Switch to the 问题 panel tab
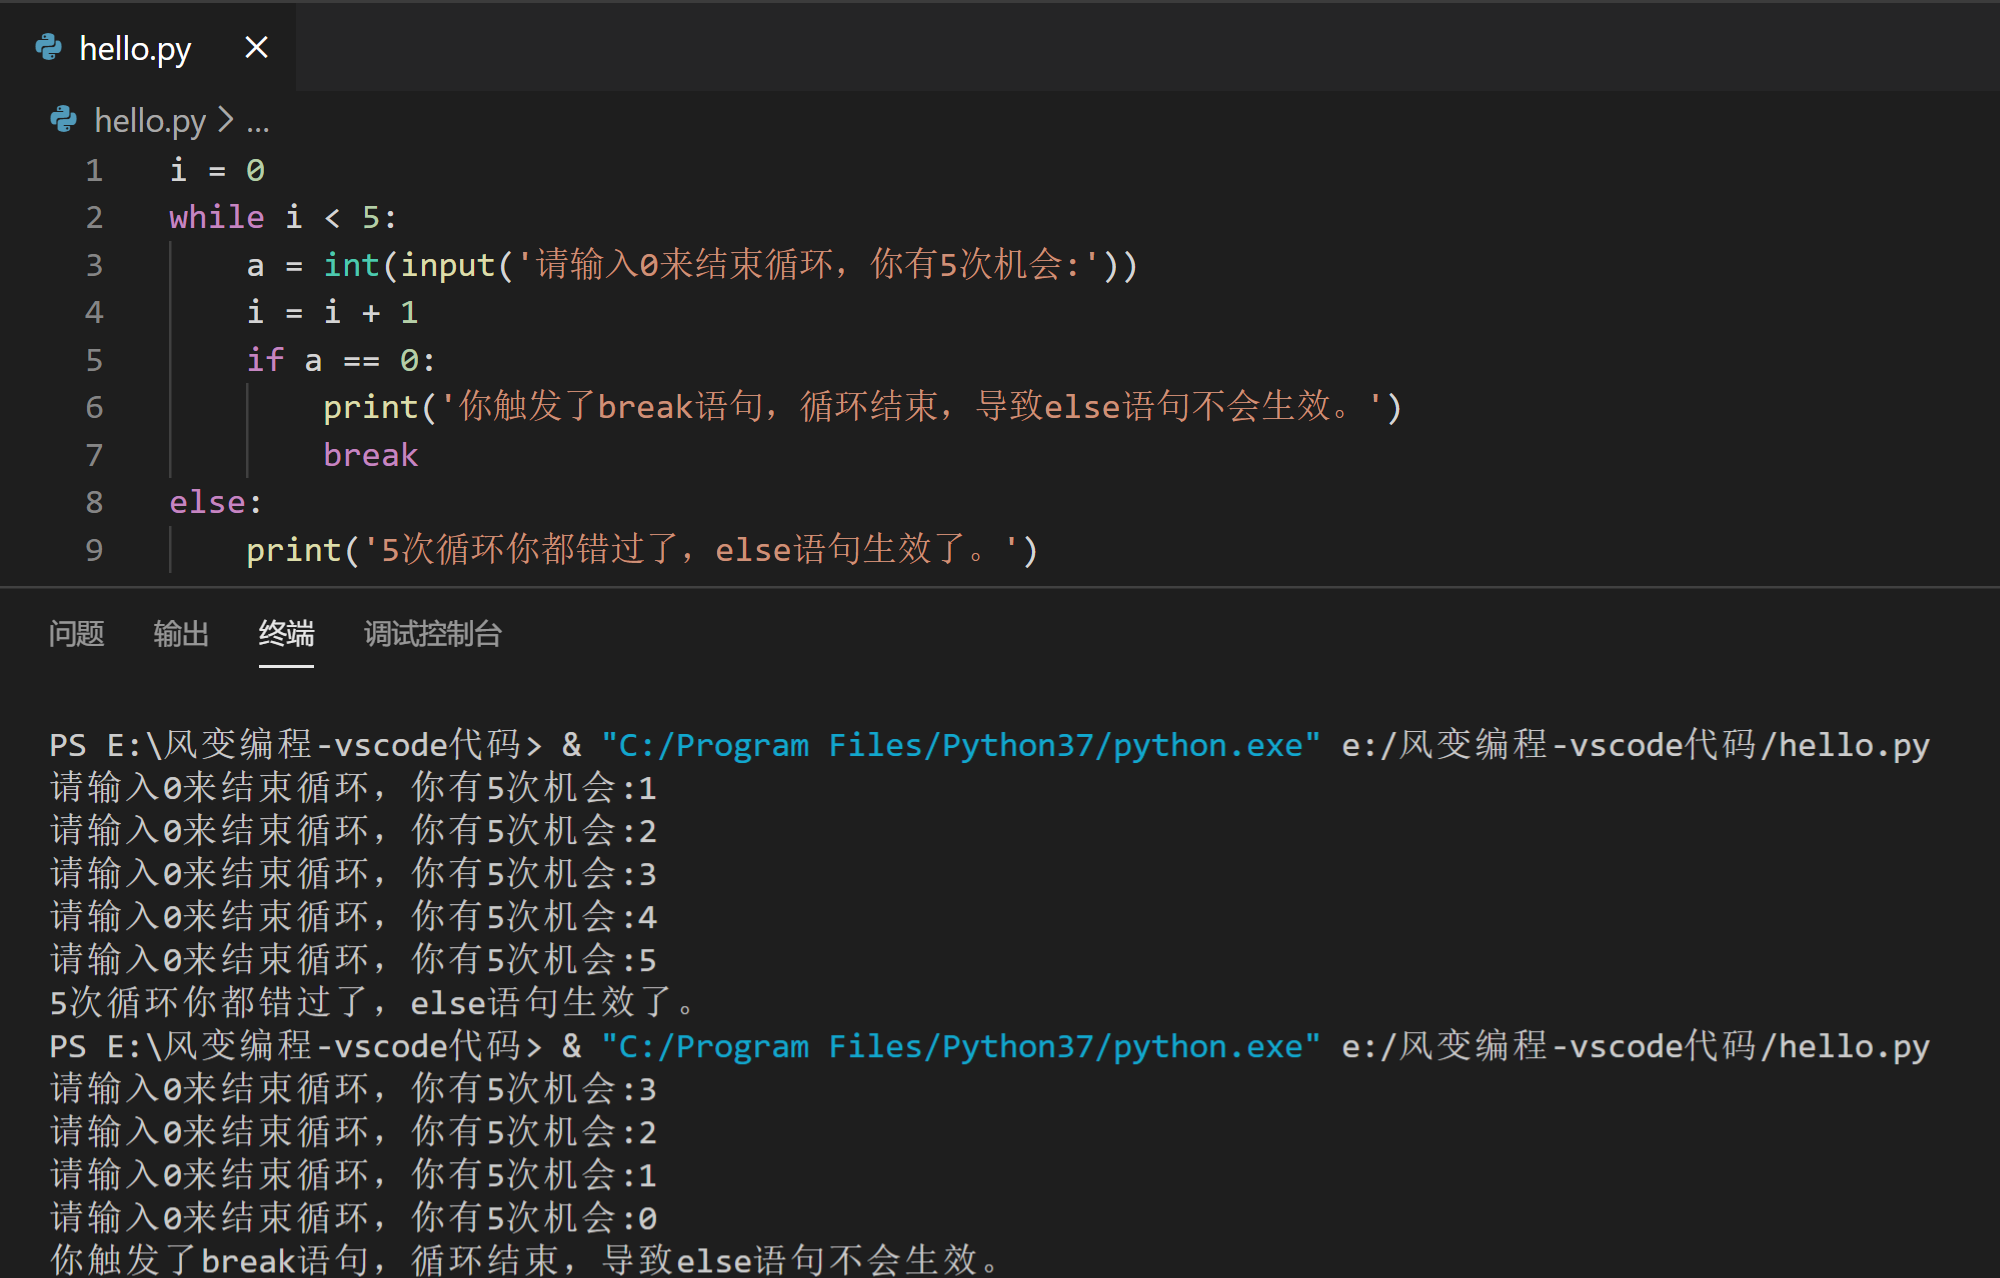The width and height of the screenshot is (2000, 1278). 76,633
